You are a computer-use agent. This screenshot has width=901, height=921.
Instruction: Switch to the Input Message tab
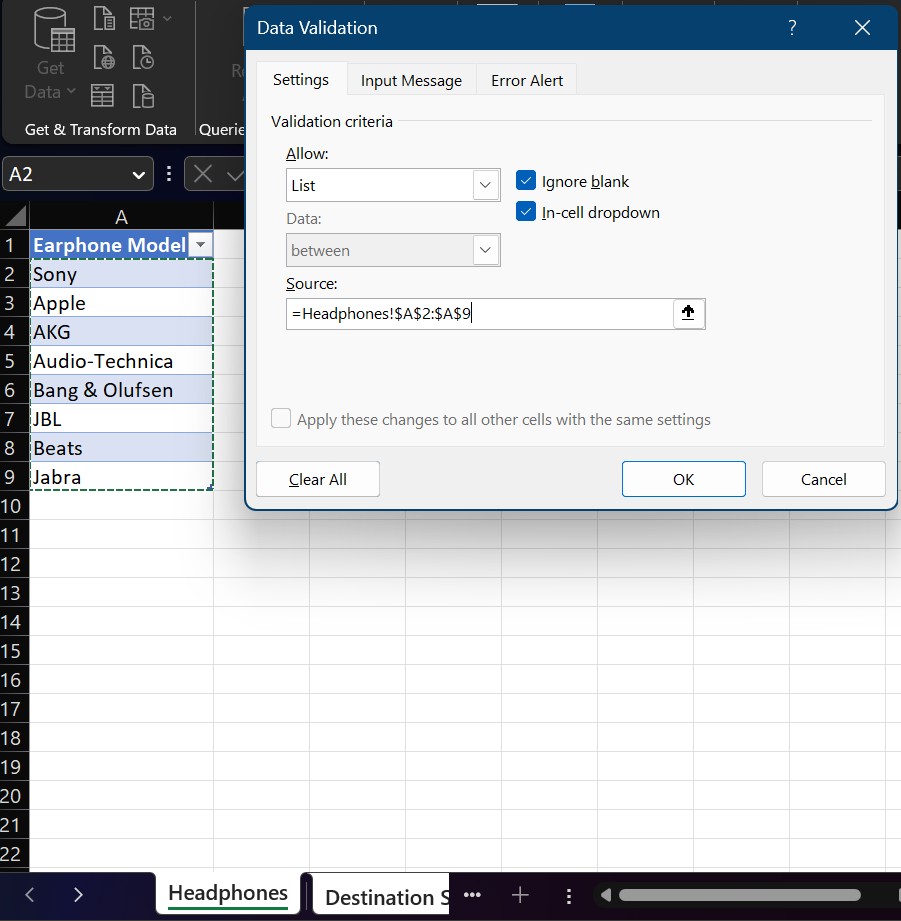[411, 80]
